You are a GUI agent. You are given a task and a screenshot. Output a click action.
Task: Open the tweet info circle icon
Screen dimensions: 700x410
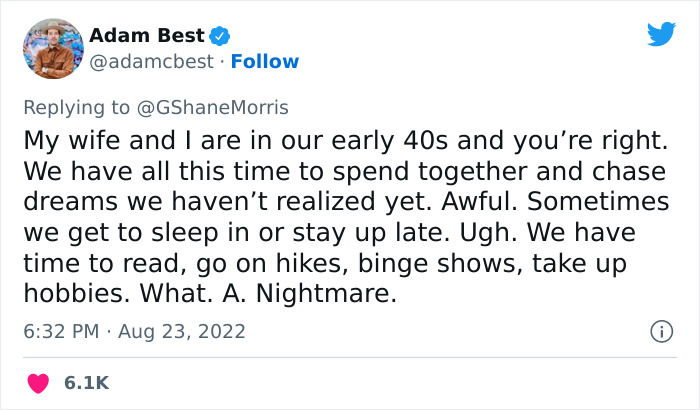click(x=660, y=331)
